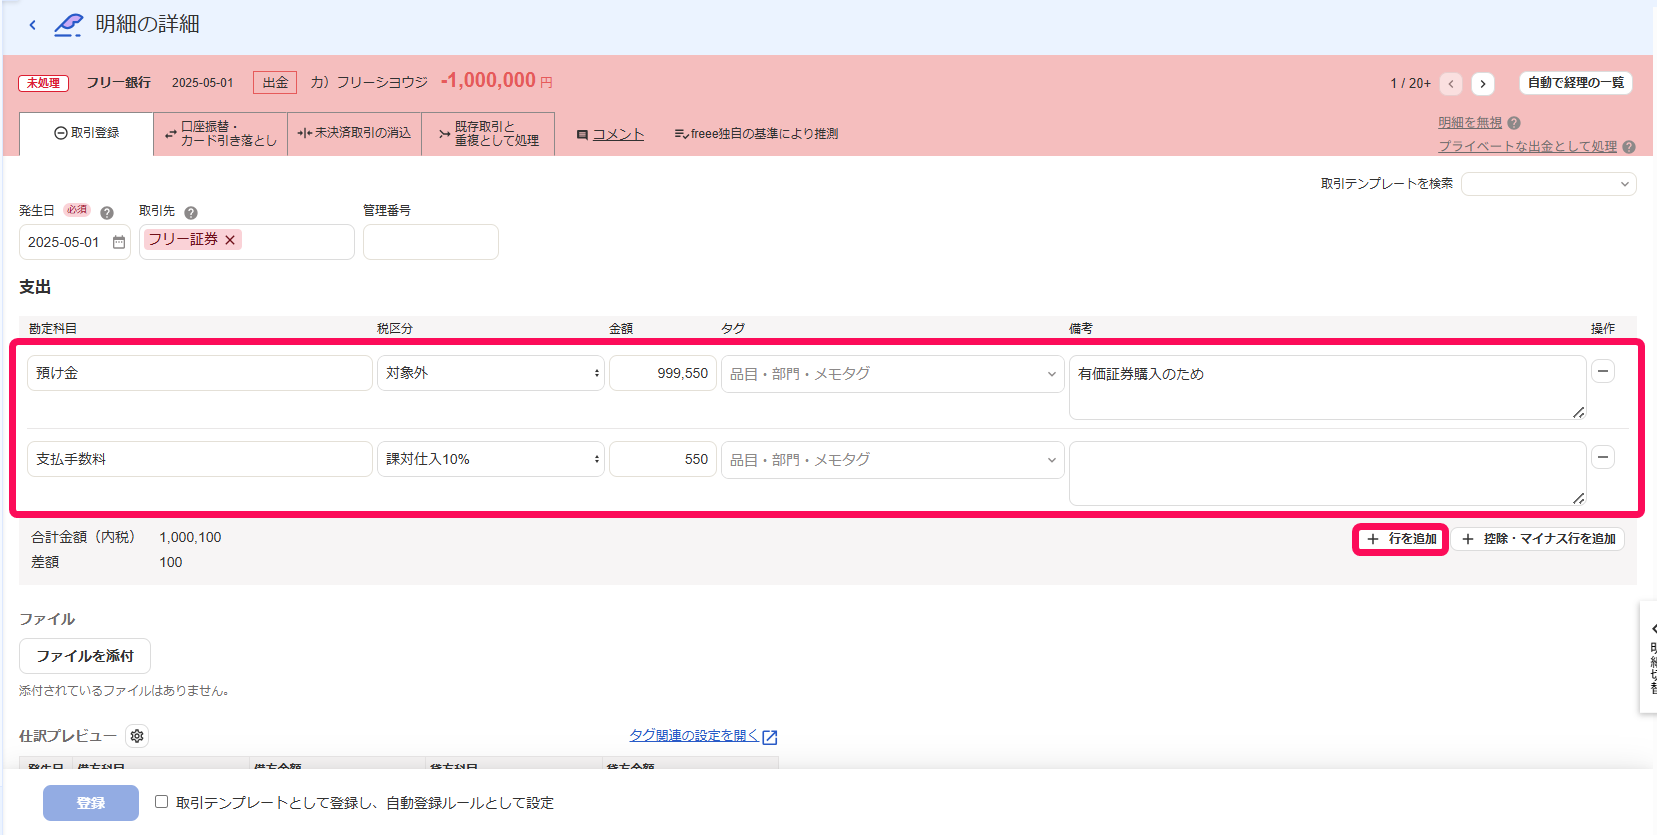Click the 2025-05-01 date input
Screen dimensions: 1657x835
point(75,242)
